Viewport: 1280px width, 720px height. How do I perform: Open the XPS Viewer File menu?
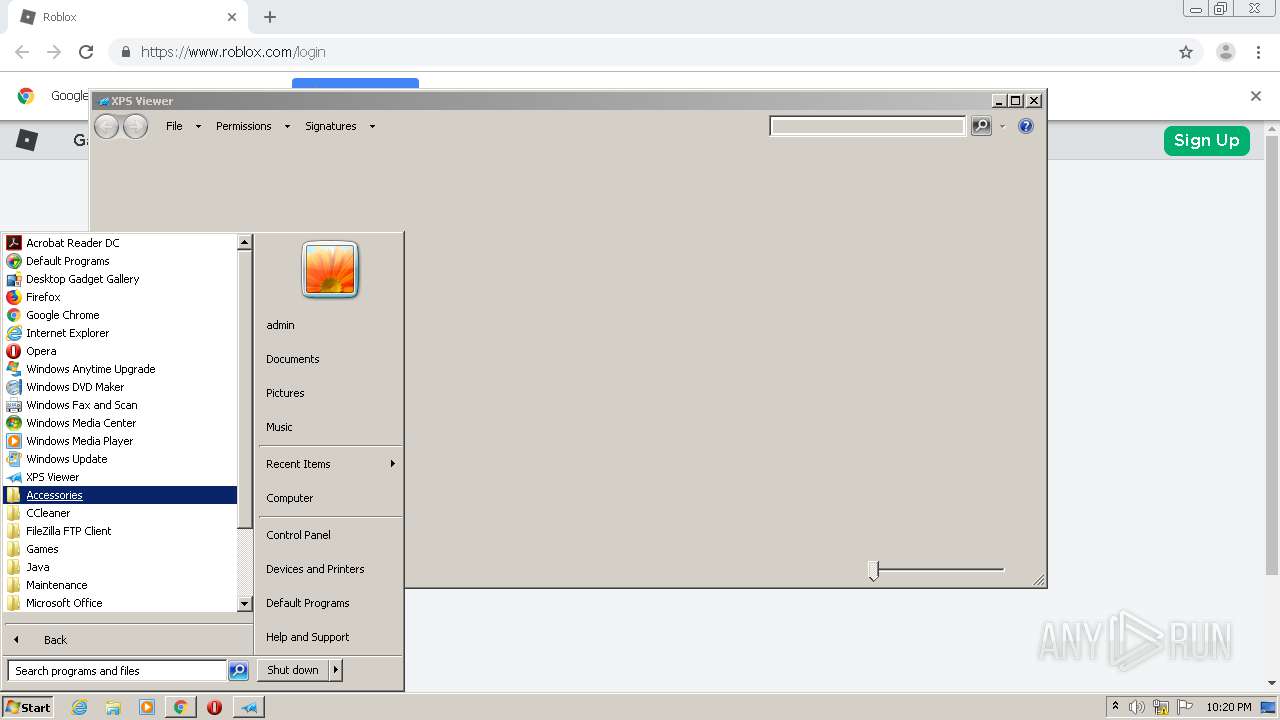(183, 126)
